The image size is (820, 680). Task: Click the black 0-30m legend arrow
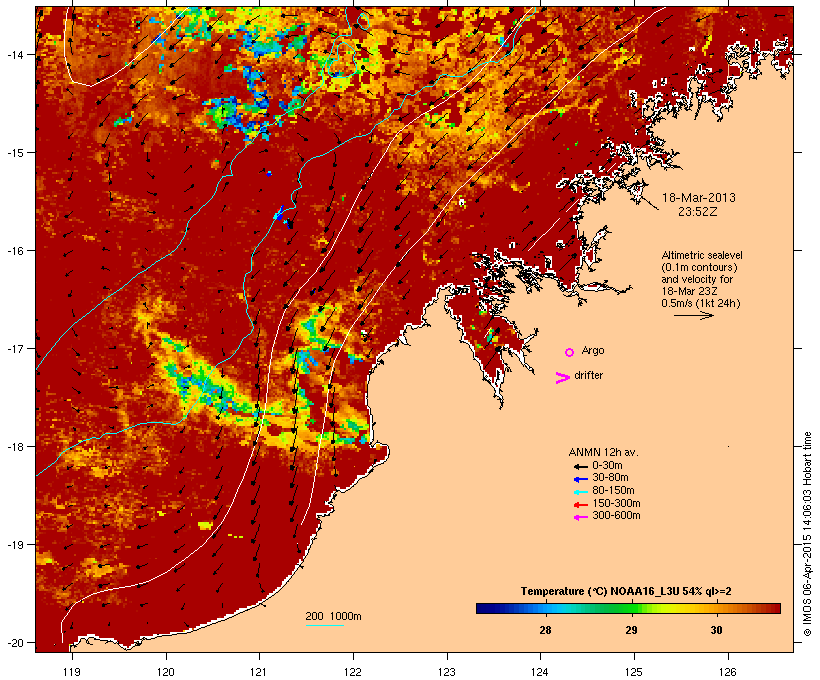pos(580,467)
